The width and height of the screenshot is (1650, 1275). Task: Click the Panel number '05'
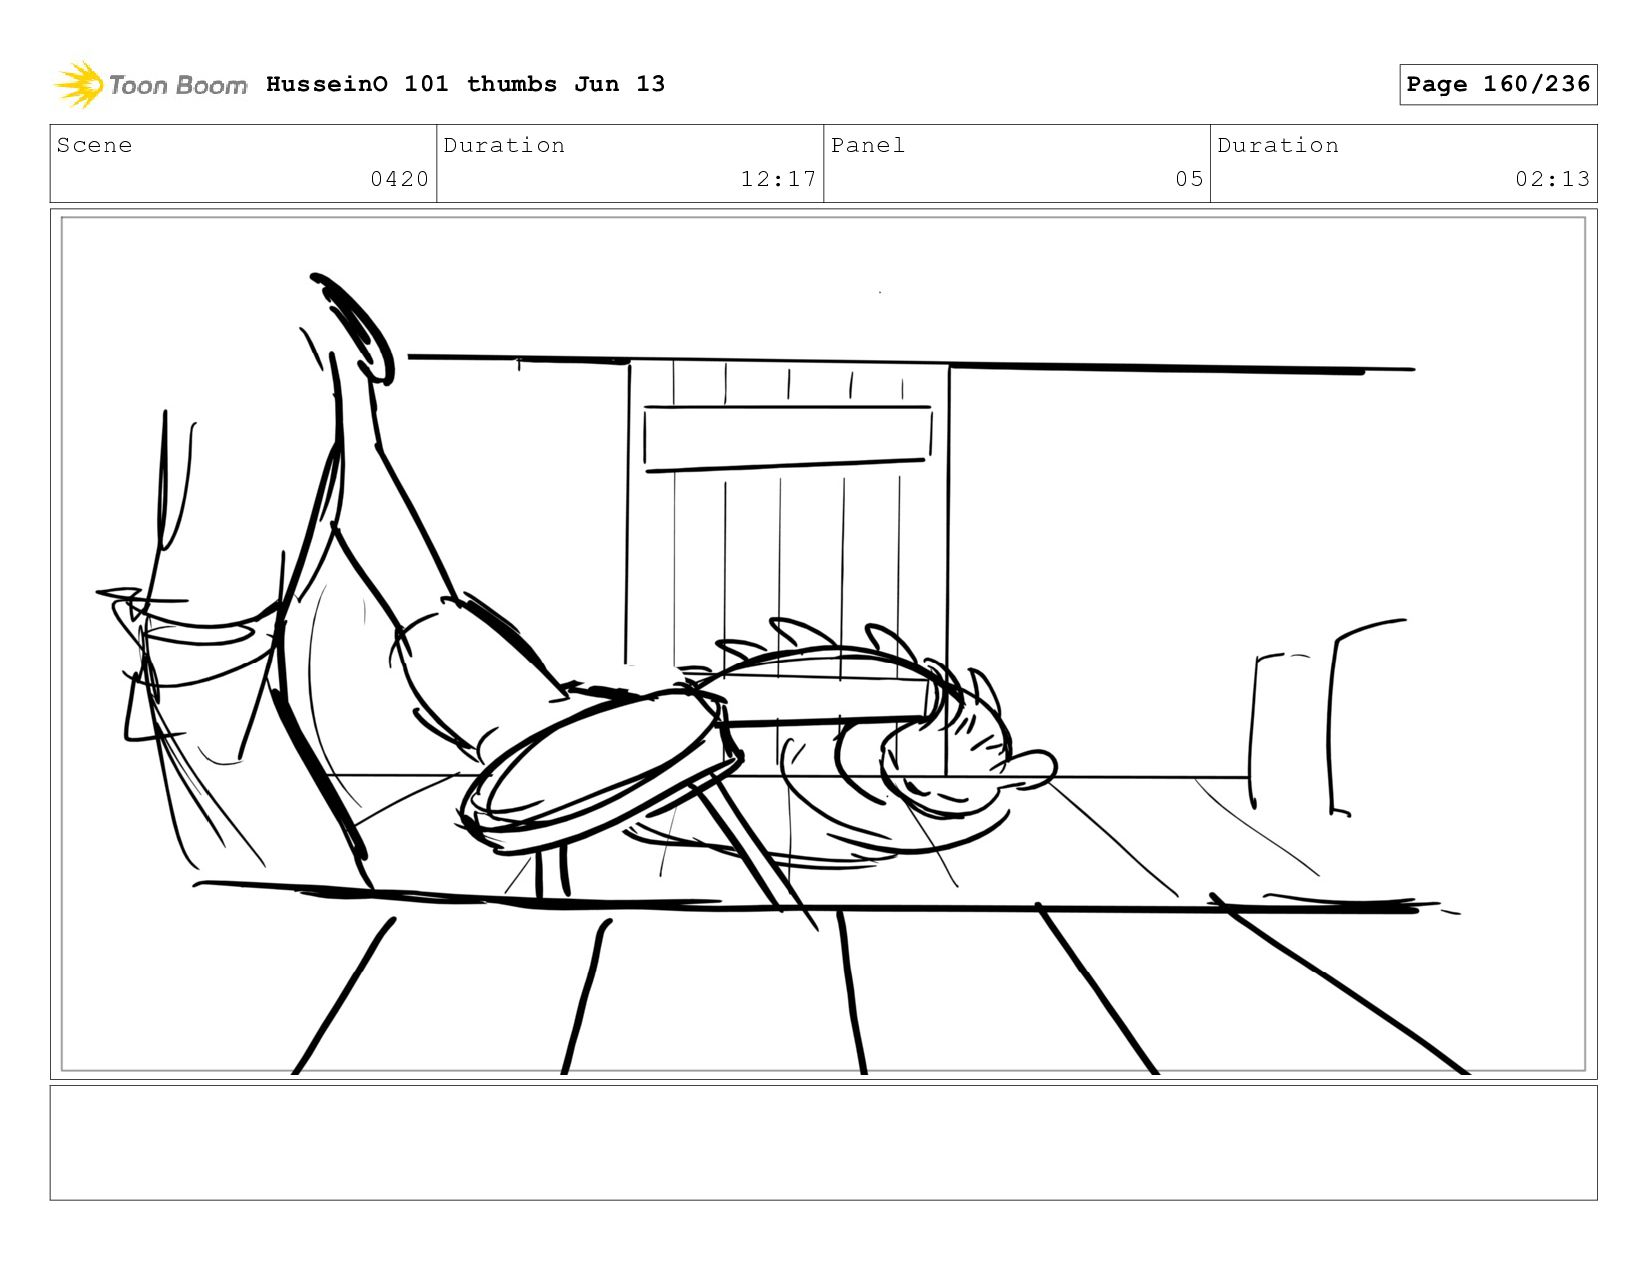click(1189, 179)
